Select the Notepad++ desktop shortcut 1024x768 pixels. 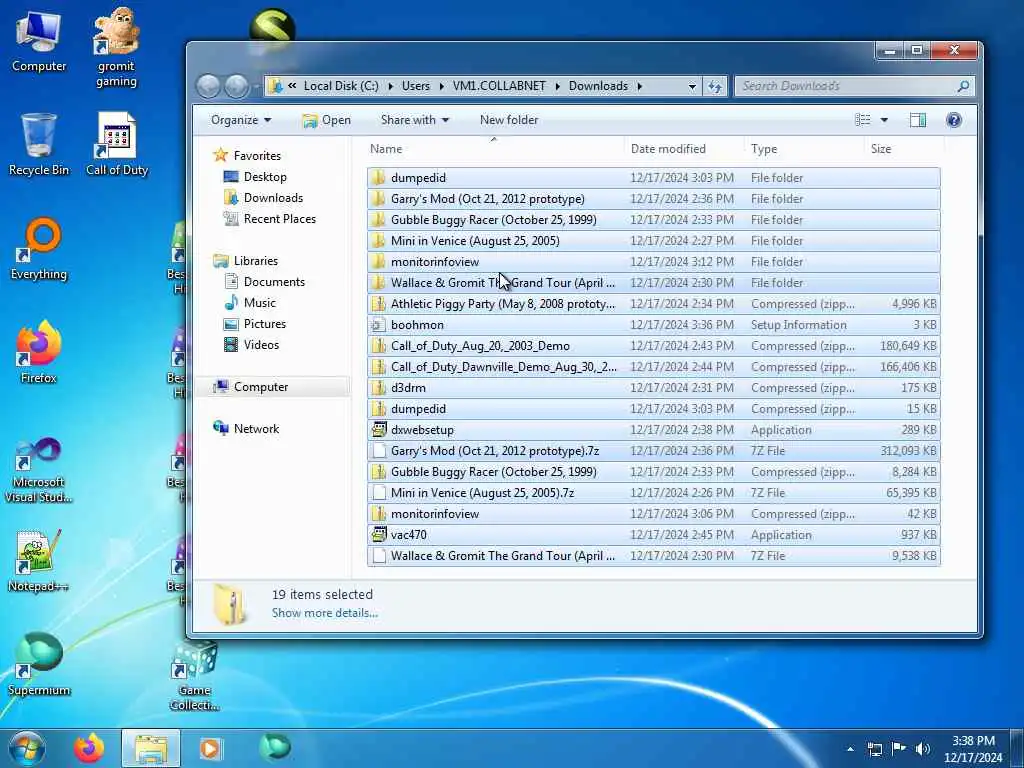pyautogui.click(x=39, y=560)
